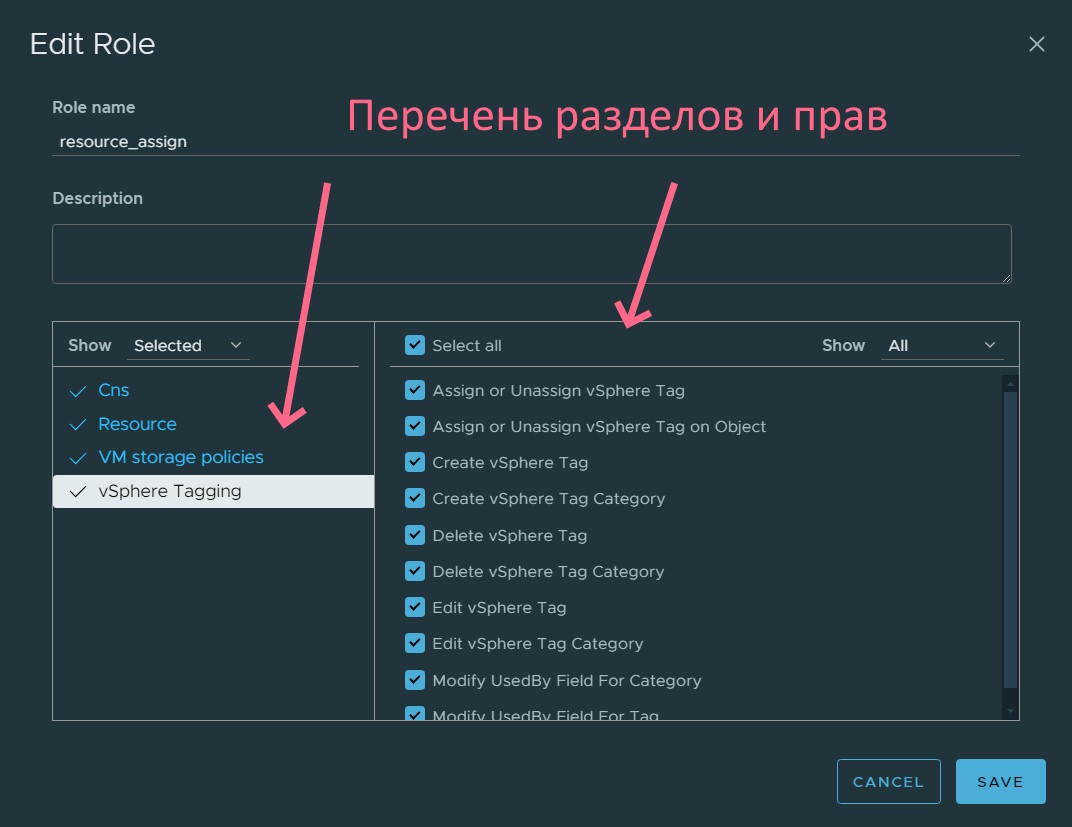The height and width of the screenshot is (827, 1072).
Task: Click the privileges list scrollbar thumb
Action: (x=1010, y=540)
